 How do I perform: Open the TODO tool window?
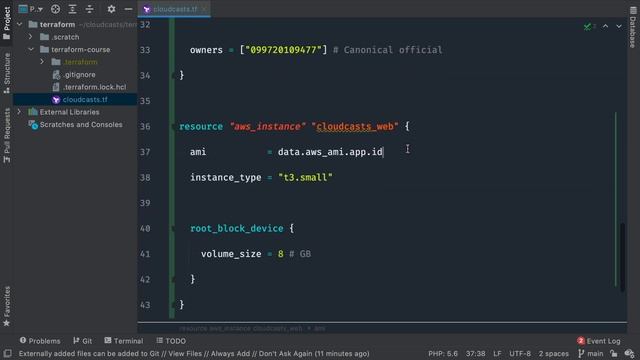171,341
